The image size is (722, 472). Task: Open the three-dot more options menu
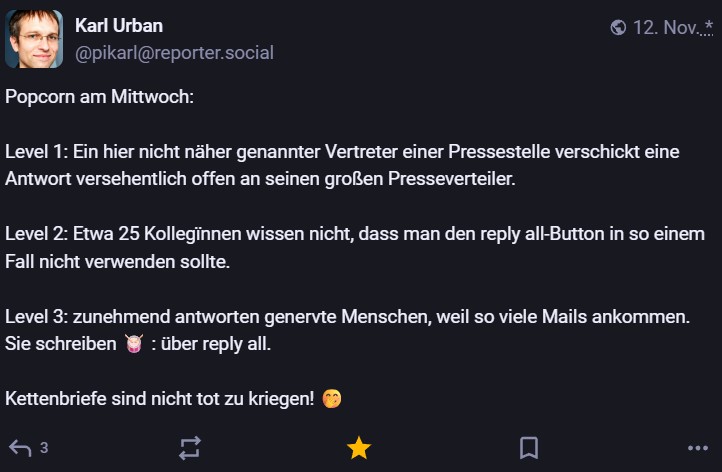click(x=698, y=448)
